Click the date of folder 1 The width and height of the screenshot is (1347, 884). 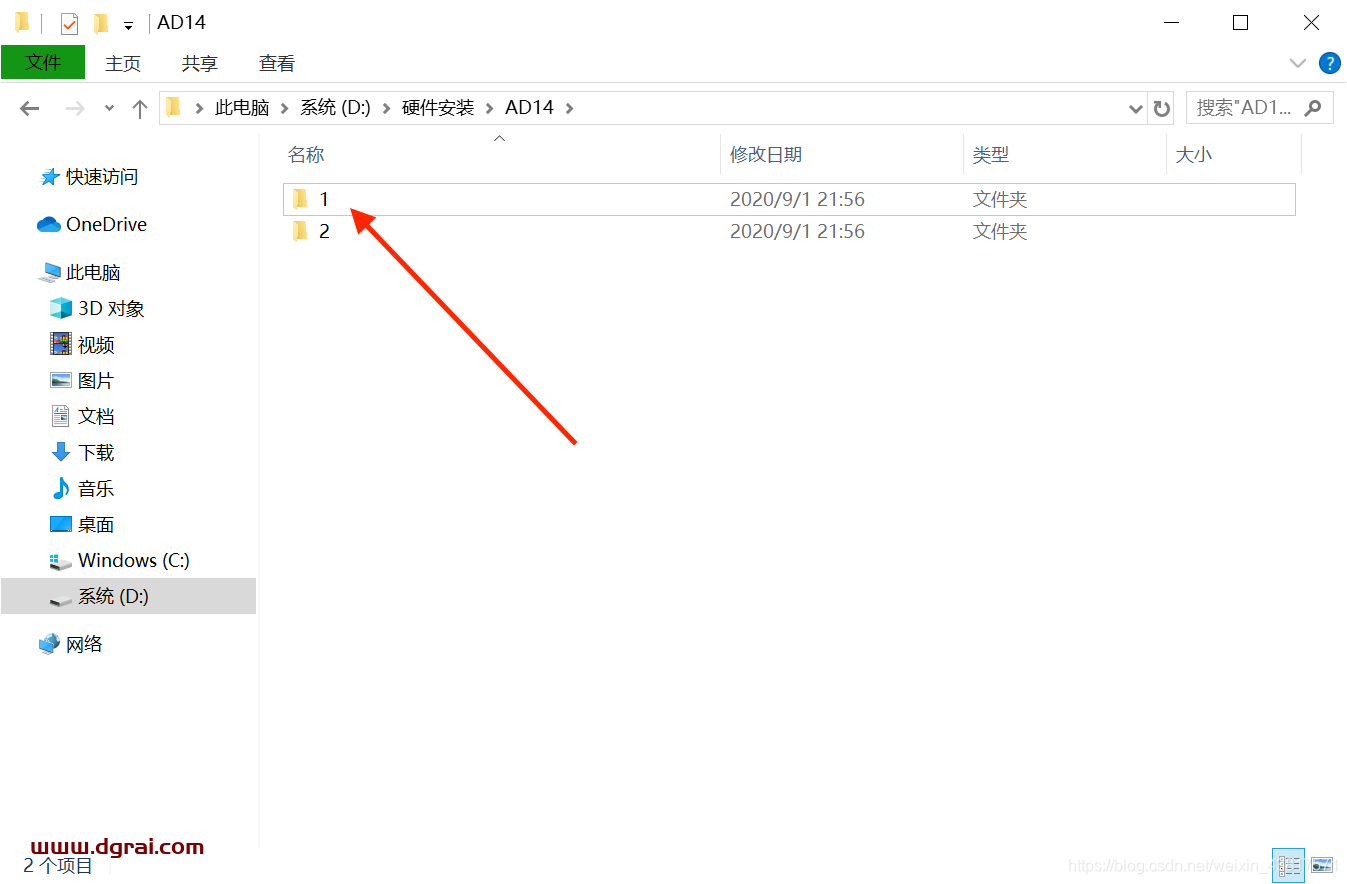point(797,199)
